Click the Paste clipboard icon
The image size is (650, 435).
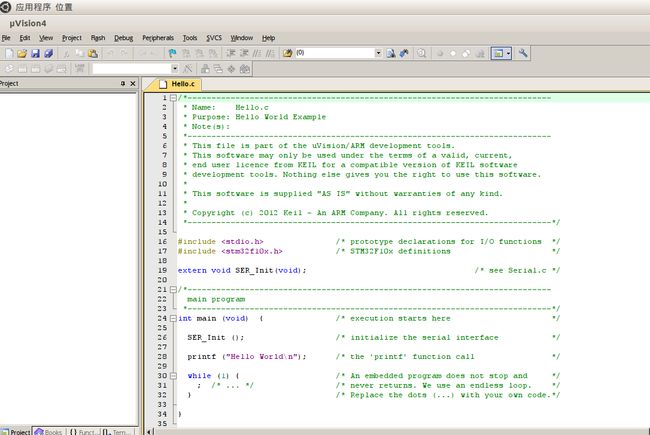(92, 53)
